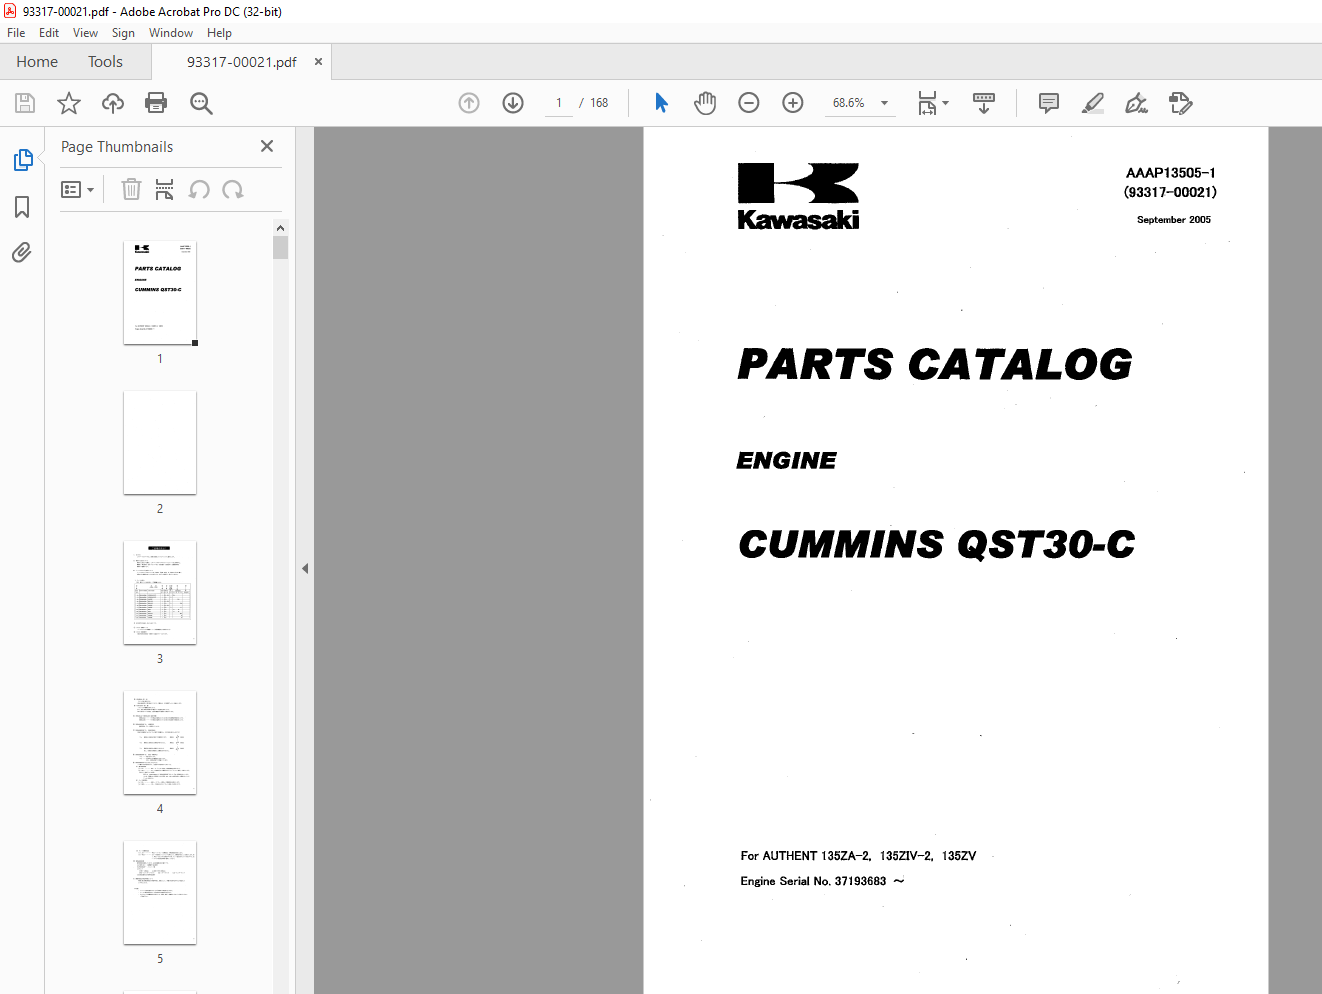The width and height of the screenshot is (1322, 994).
Task: Click the scrolling mode download icon
Action: pyautogui.click(x=984, y=103)
